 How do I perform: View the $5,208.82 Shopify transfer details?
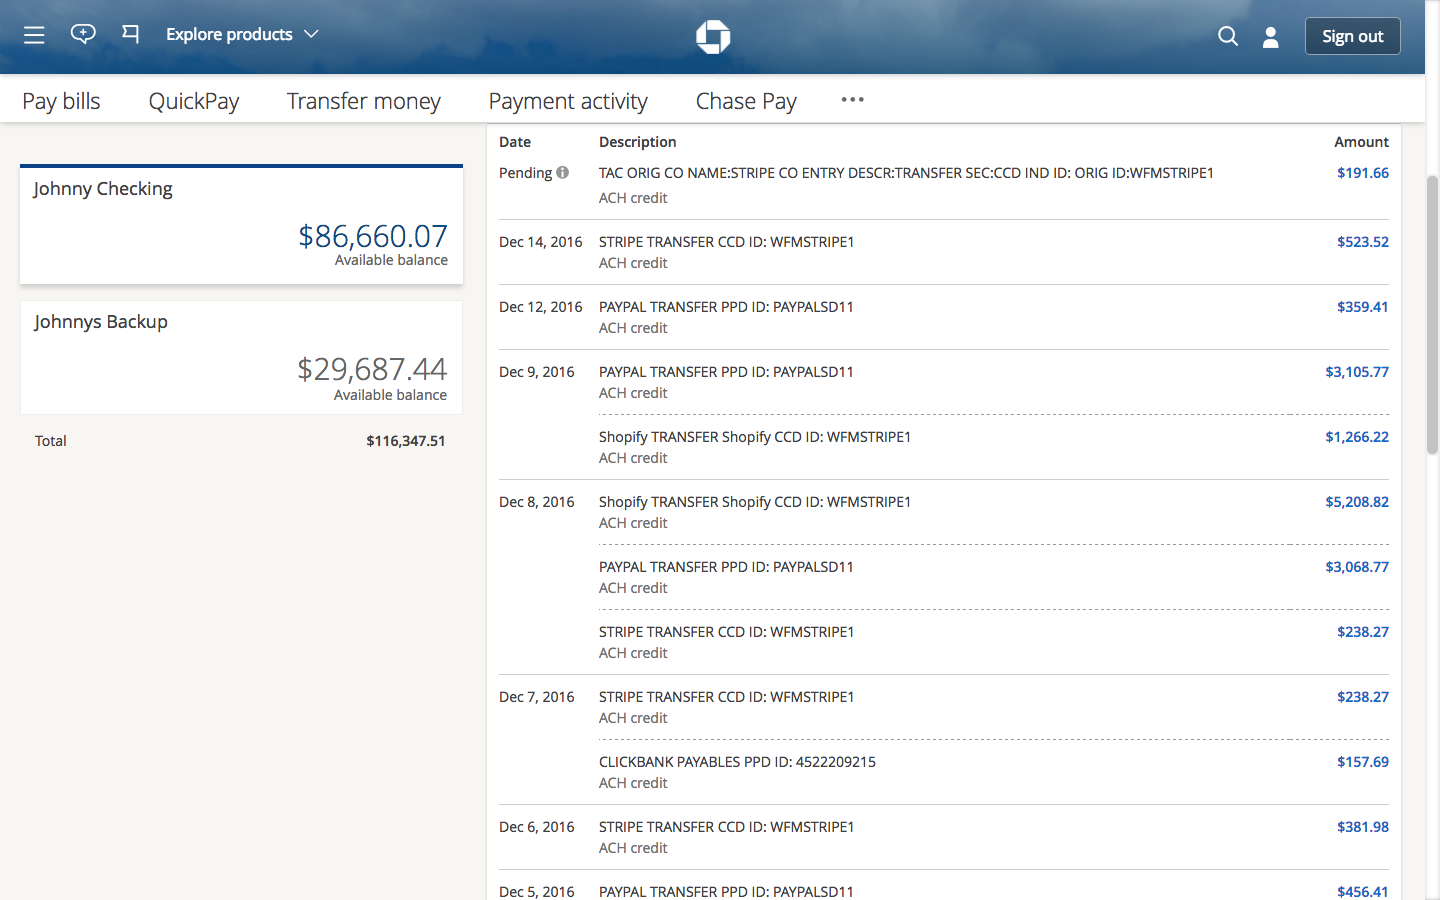(1356, 501)
